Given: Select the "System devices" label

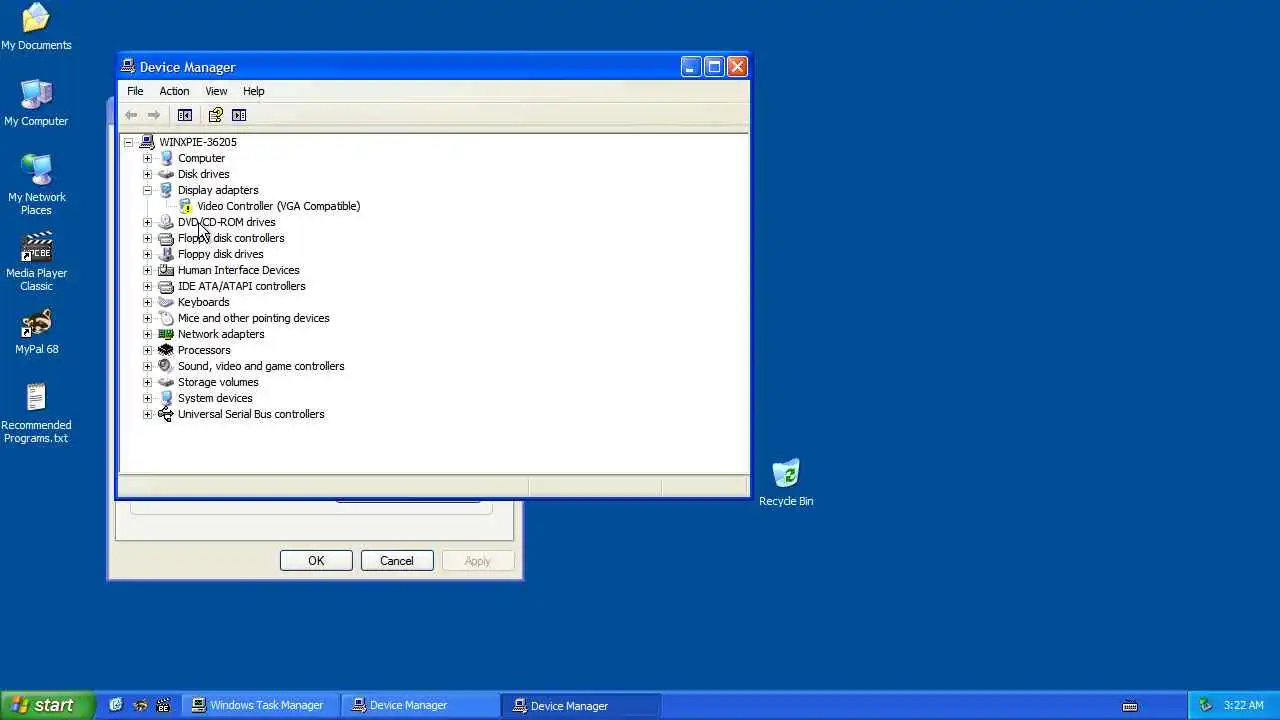Looking at the screenshot, I should pyautogui.click(x=215, y=398).
